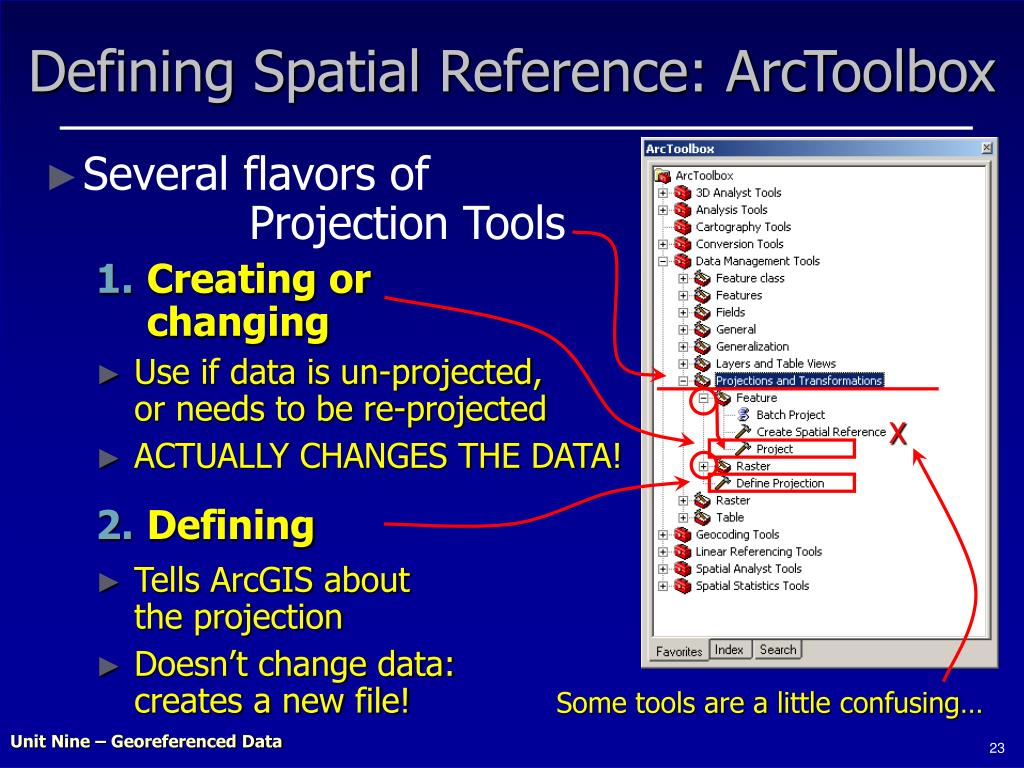Click the Analysis Tools red toolbox icon

click(x=682, y=210)
